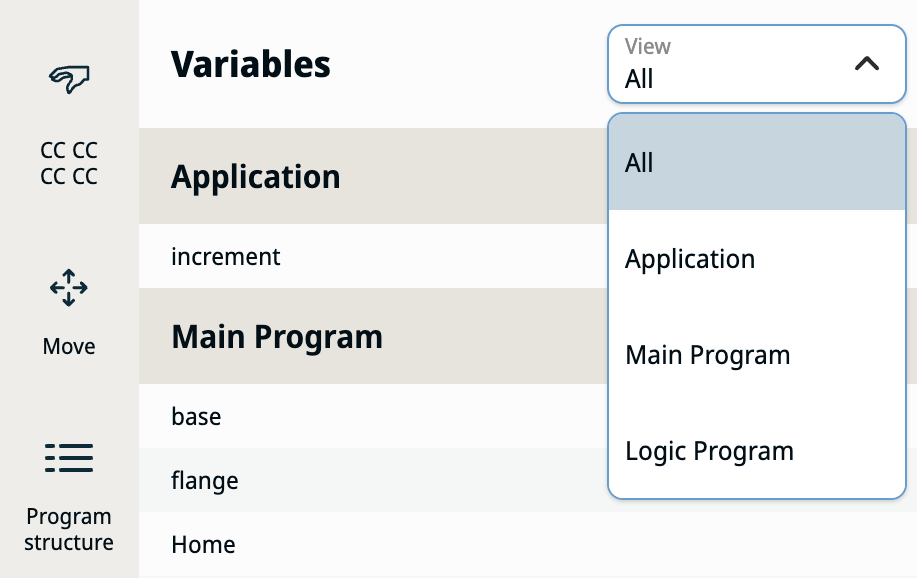Click the View combo box showing 'All'

(757, 64)
